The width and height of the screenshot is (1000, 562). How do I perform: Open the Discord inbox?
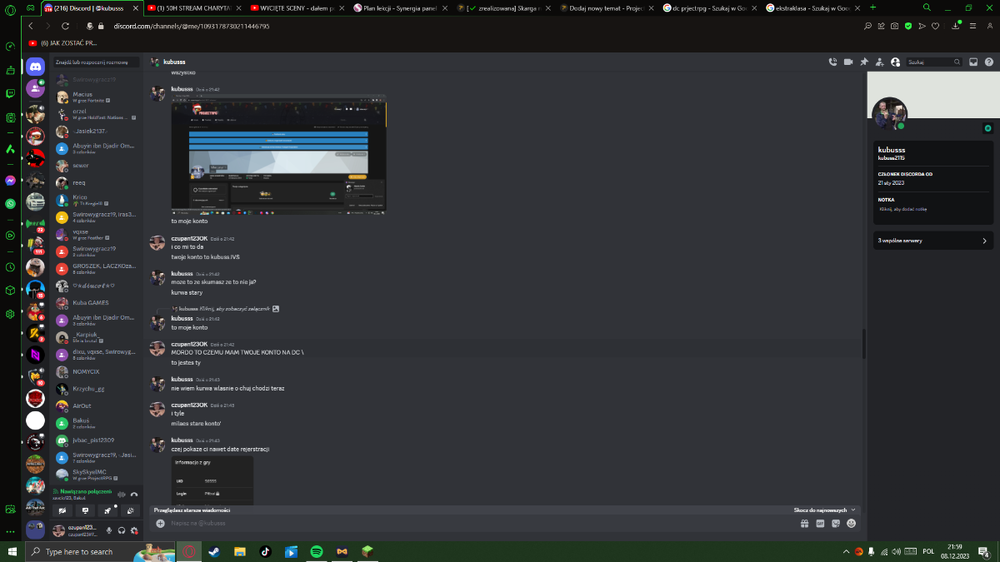click(x=973, y=62)
